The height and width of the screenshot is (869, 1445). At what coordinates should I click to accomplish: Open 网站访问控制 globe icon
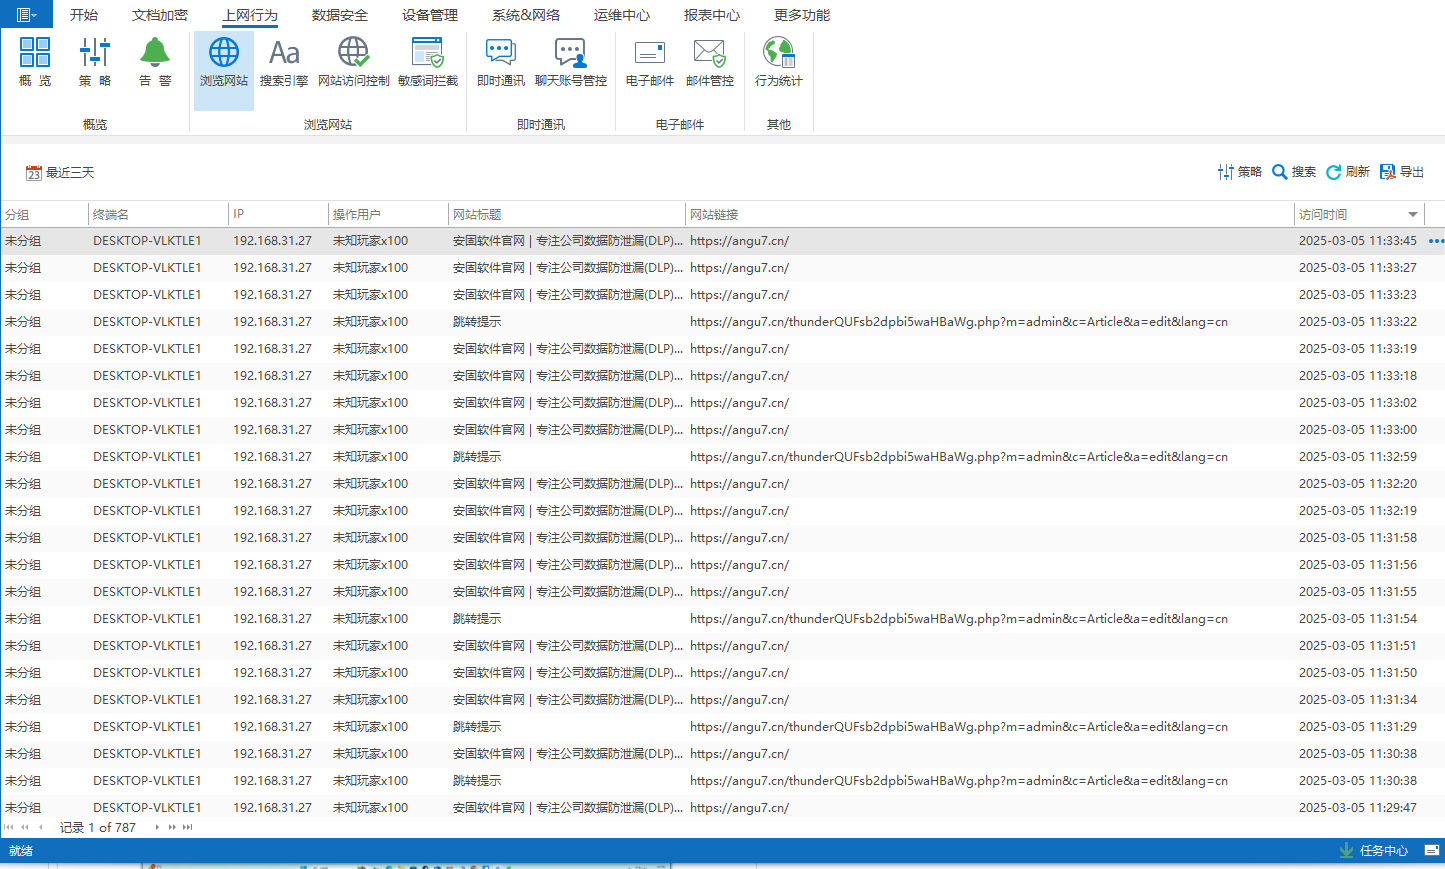(x=353, y=61)
